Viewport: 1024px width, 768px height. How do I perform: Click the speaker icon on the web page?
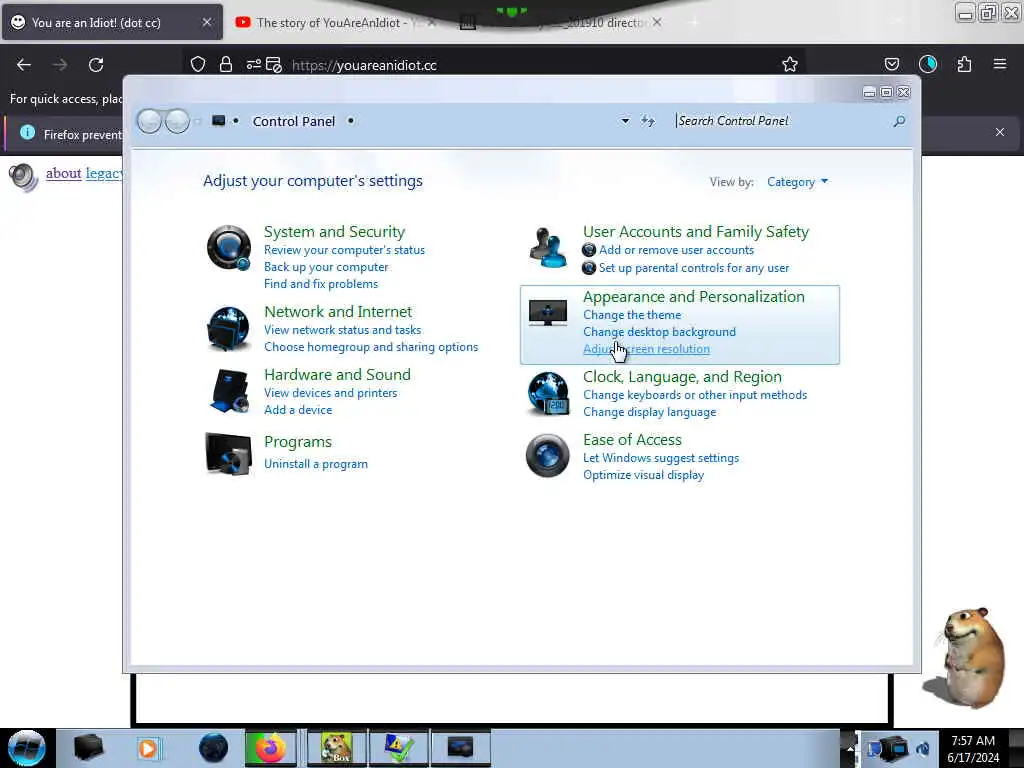coord(24,177)
